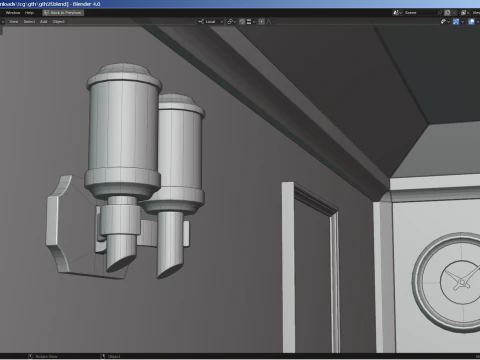The width and height of the screenshot is (480, 360).
Task: Open the Help menu
Action: click(x=29, y=13)
